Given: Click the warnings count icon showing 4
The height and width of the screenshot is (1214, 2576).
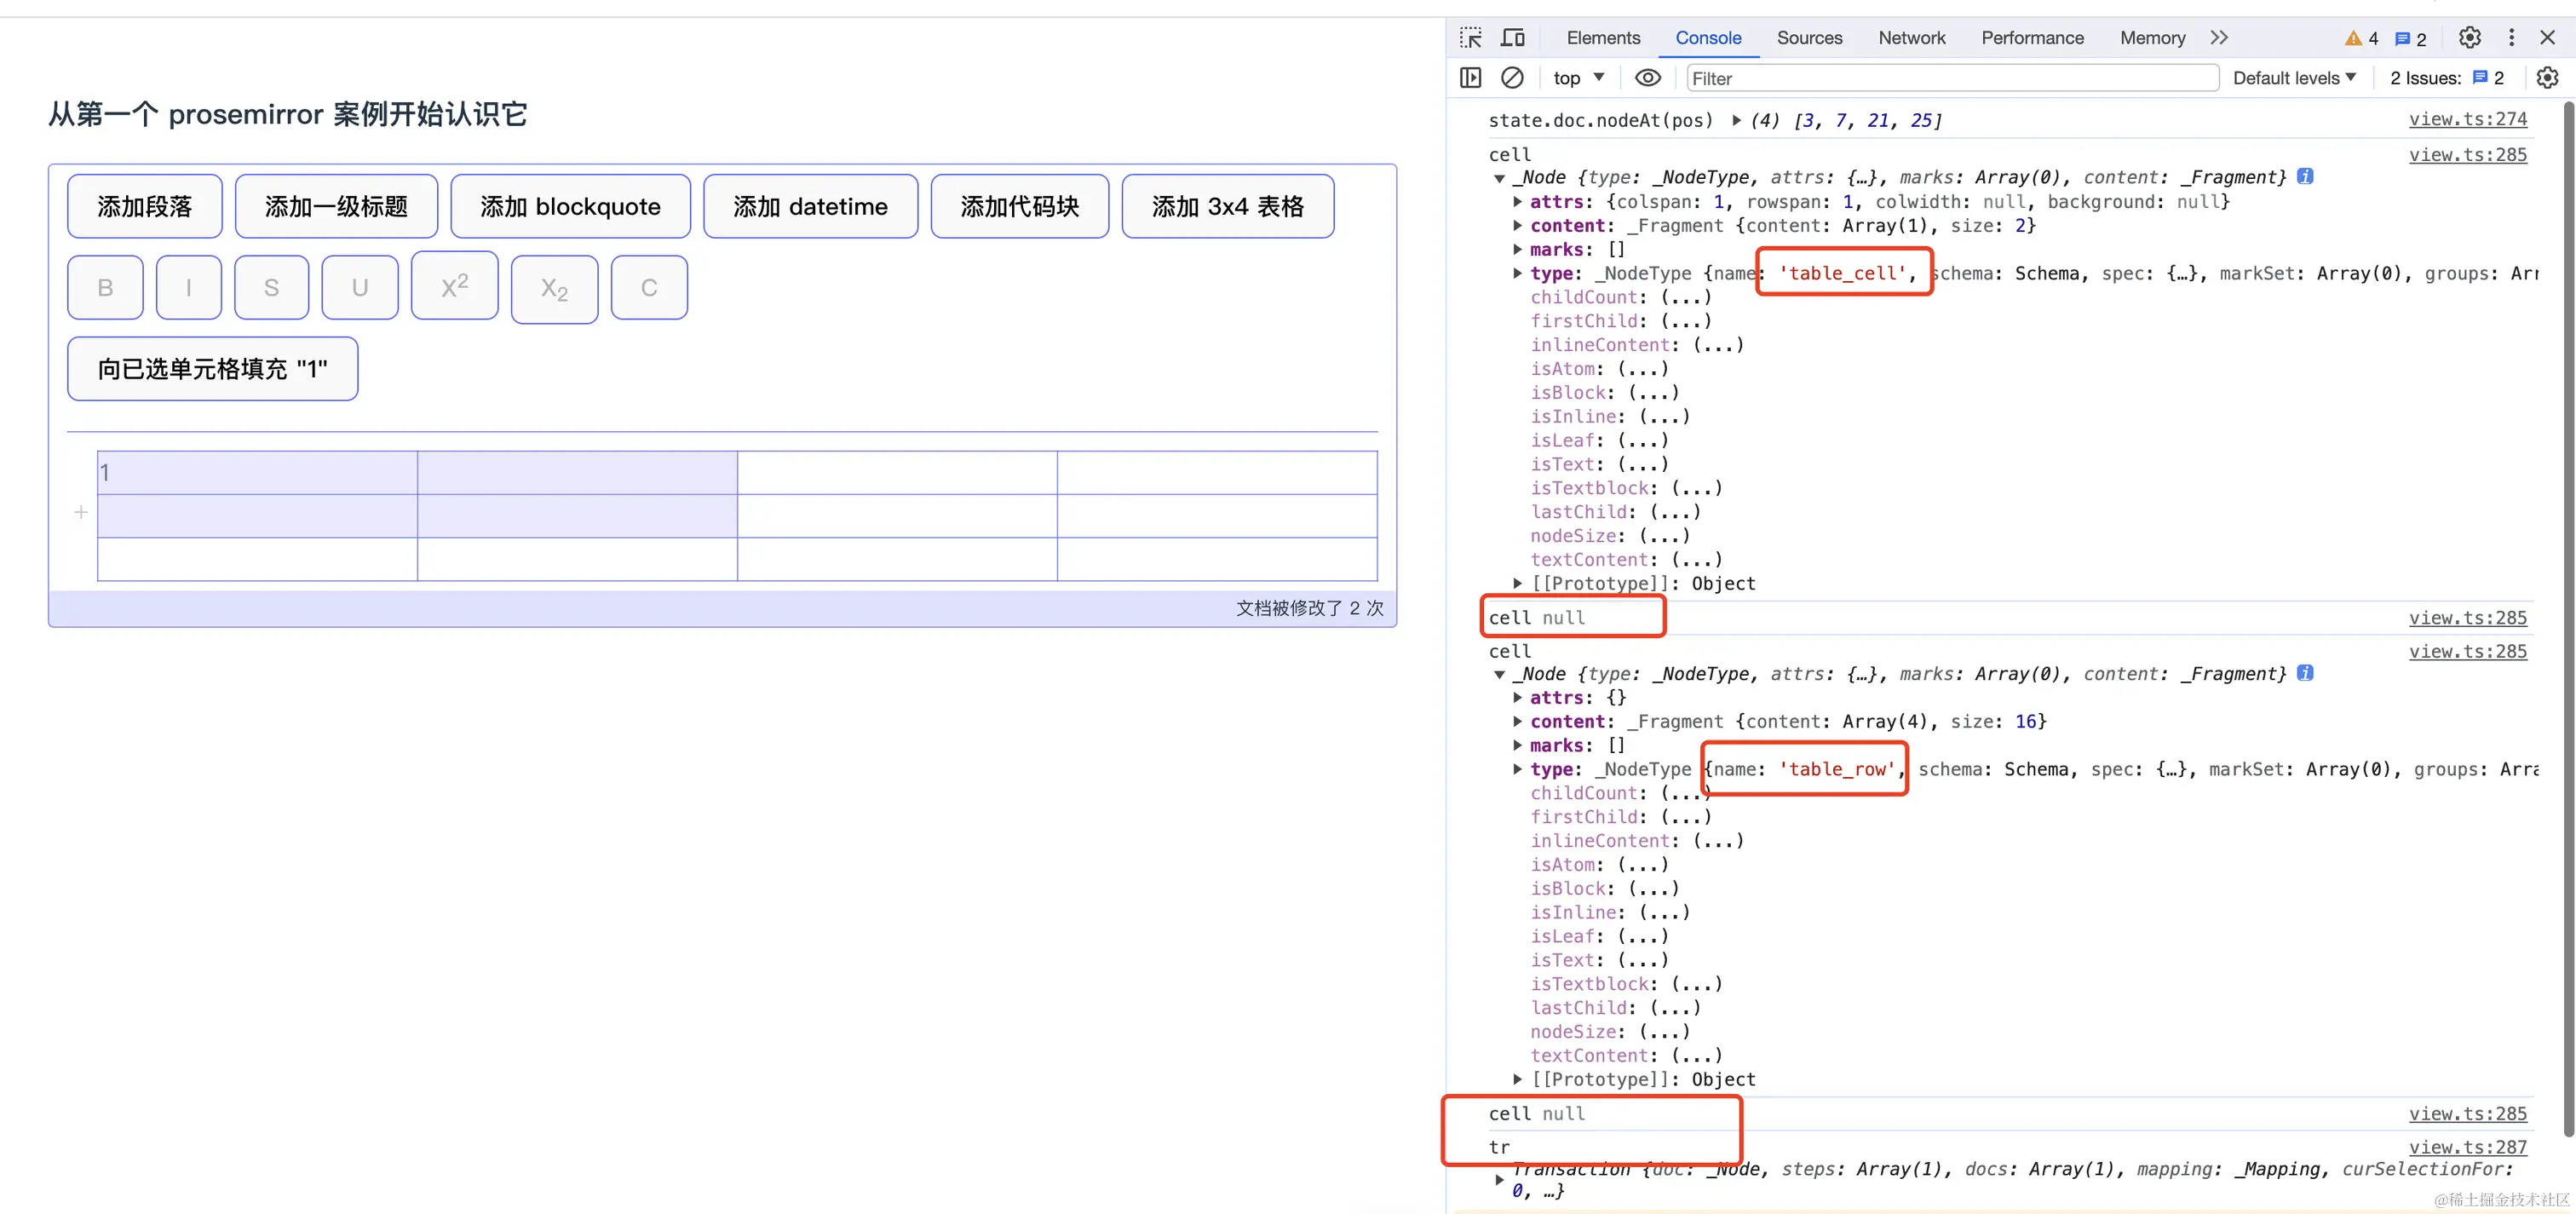Looking at the screenshot, I should (x=2361, y=39).
